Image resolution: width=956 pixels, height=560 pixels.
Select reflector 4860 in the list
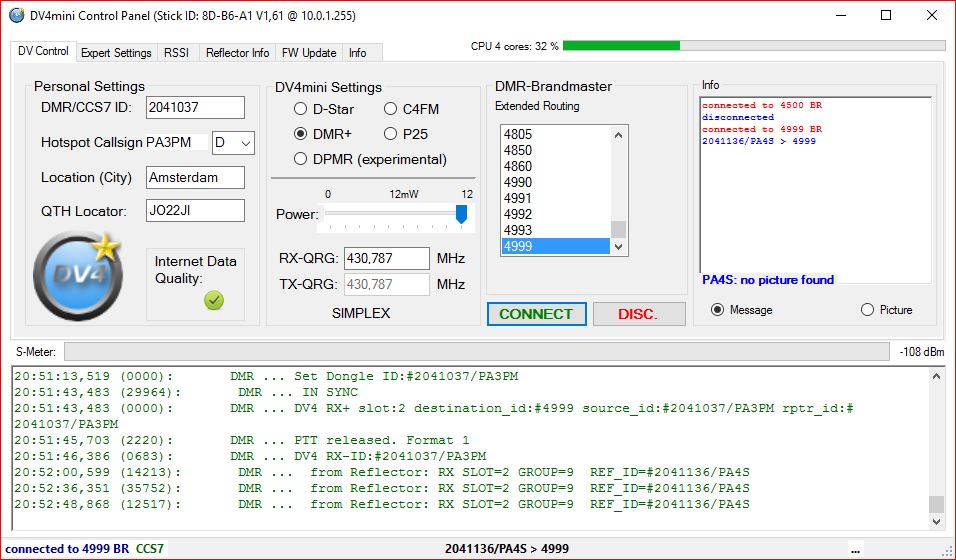click(x=555, y=166)
